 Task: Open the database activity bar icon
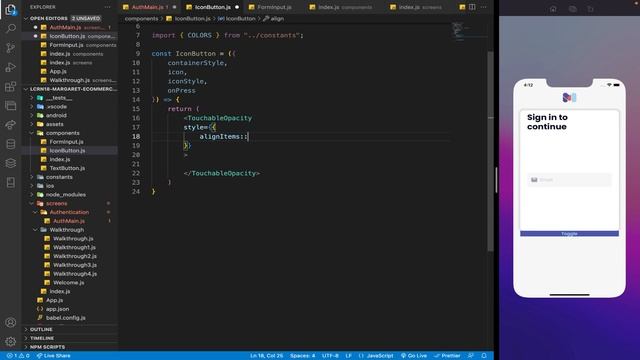point(11,144)
